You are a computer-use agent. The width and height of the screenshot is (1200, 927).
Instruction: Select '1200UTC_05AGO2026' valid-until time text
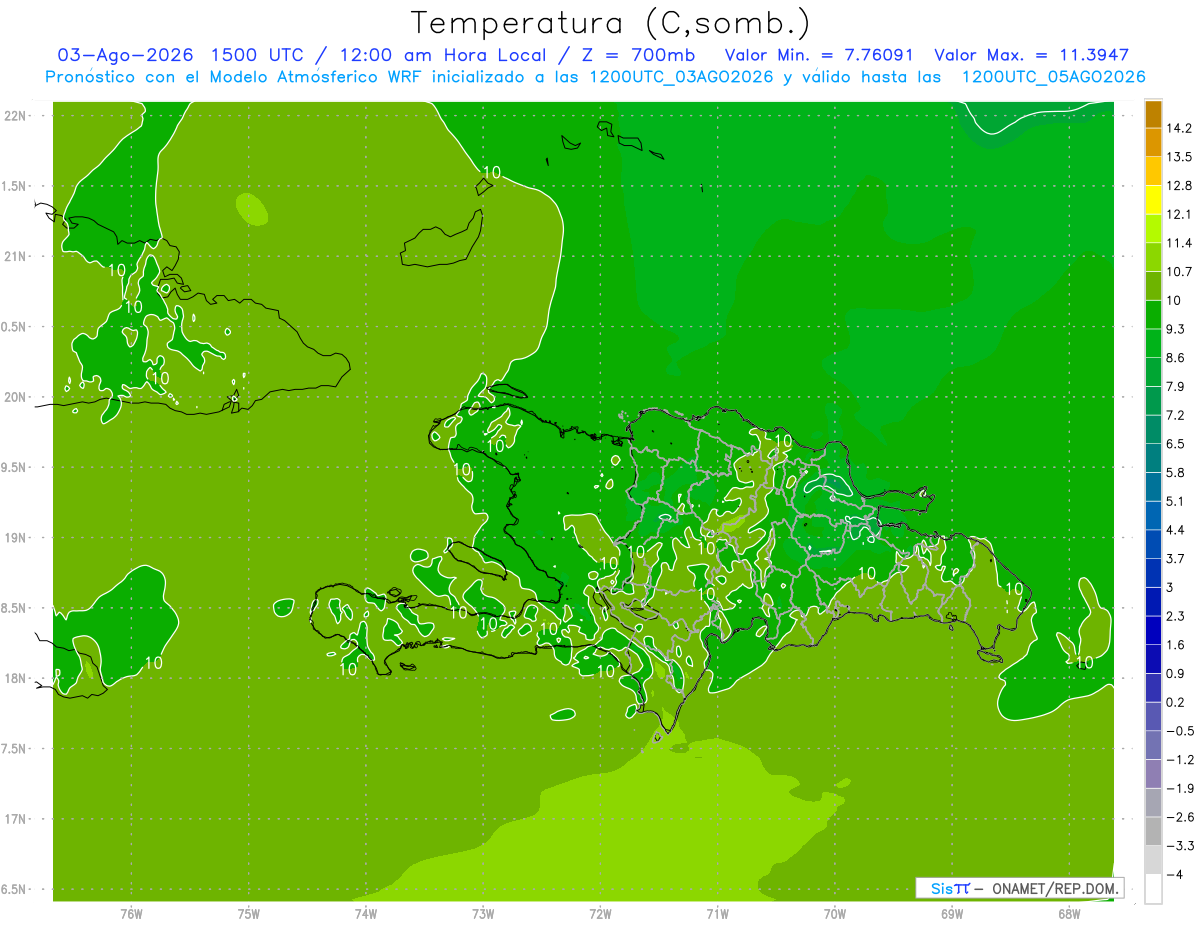[x=1053, y=77]
